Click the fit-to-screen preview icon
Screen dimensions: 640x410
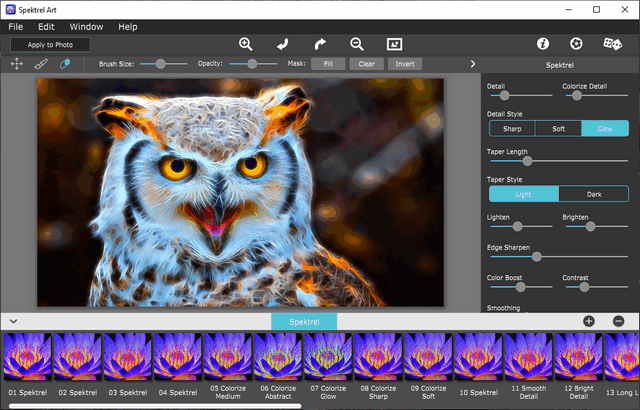[394, 44]
